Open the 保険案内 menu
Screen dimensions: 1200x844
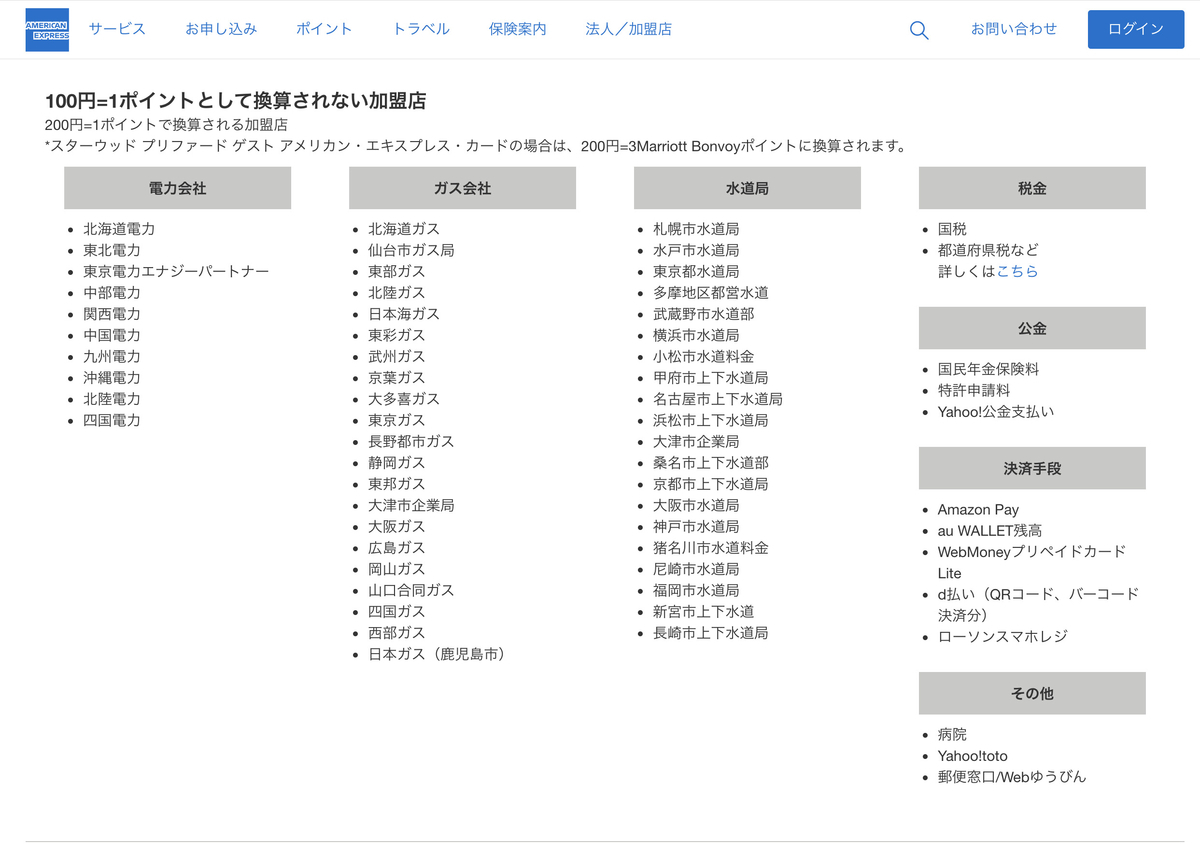pyautogui.click(x=518, y=29)
